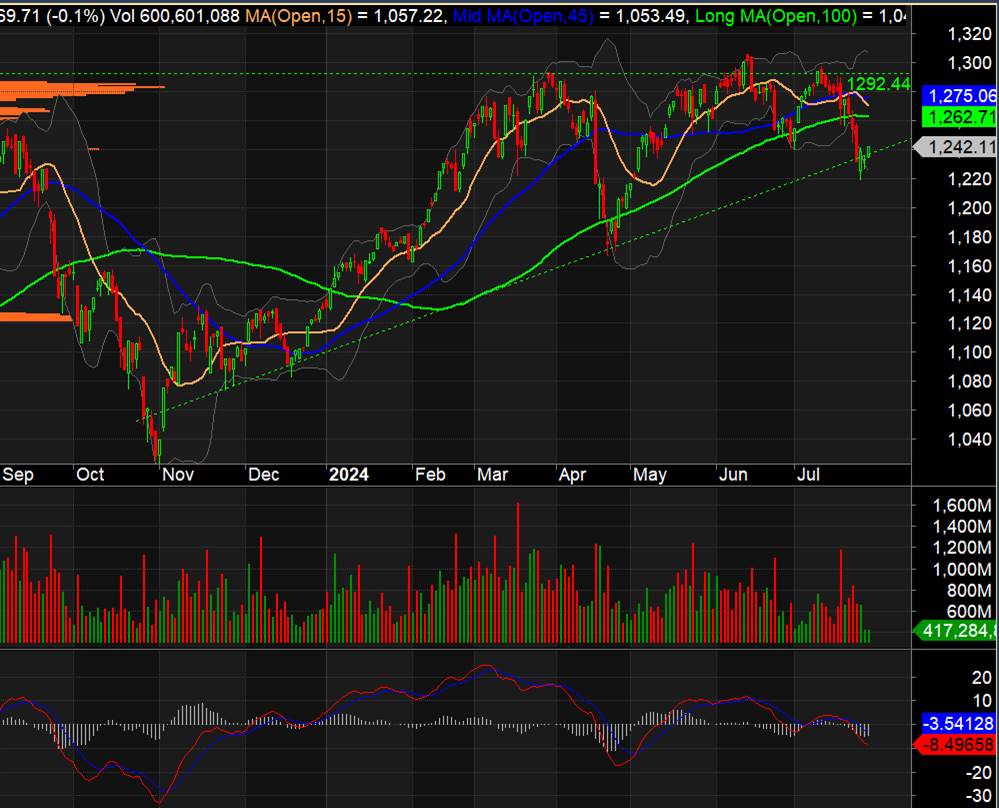999x808 pixels.
Task: Click the 600M volume axis label
Action: click(x=969, y=612)
